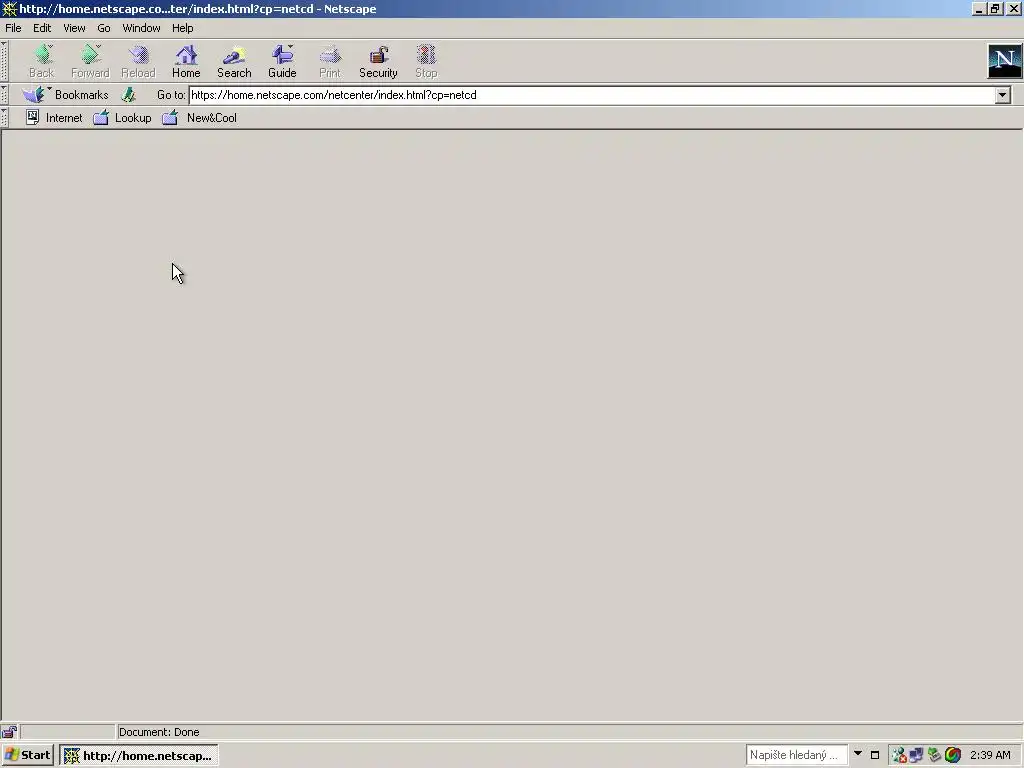
Task: Go to the Home page
Action: pyautogui.click(x=186, y=61)
